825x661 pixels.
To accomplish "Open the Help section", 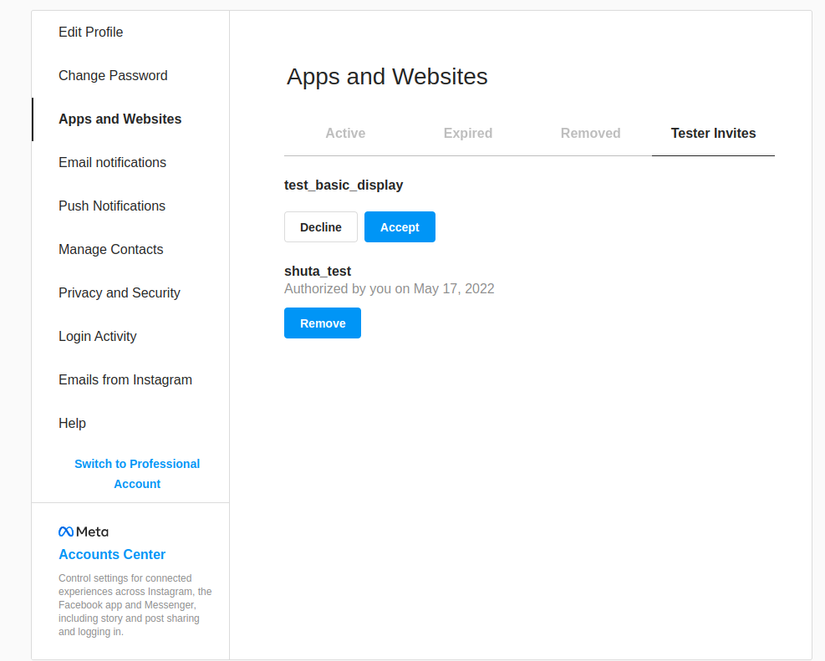I will click(72, 423).
